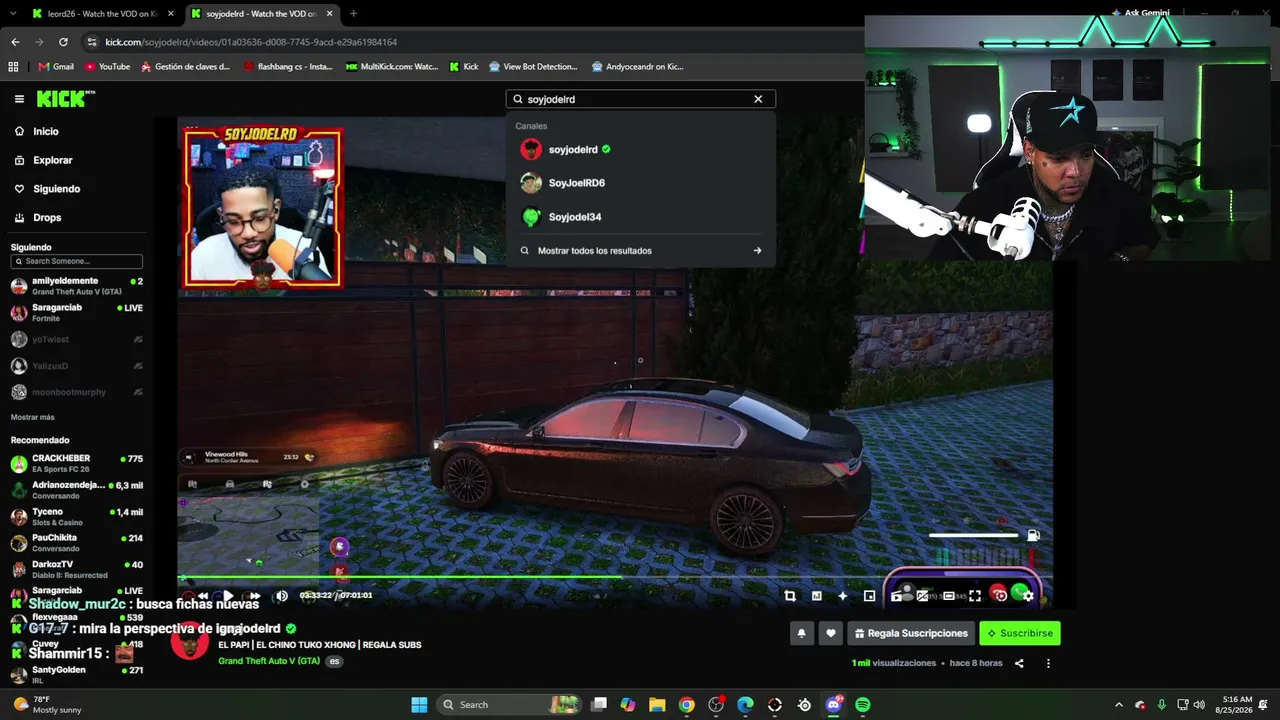Open YouTube bookmark
This screenshot has height=720, width=1280.
pyautogui.click(x=107, y=67)
